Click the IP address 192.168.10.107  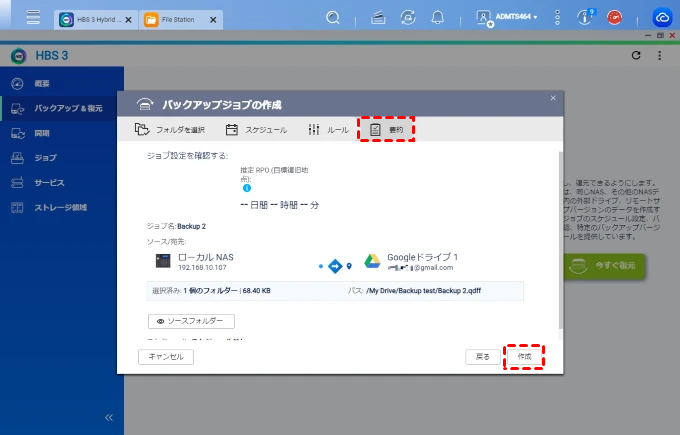point(202,268)
